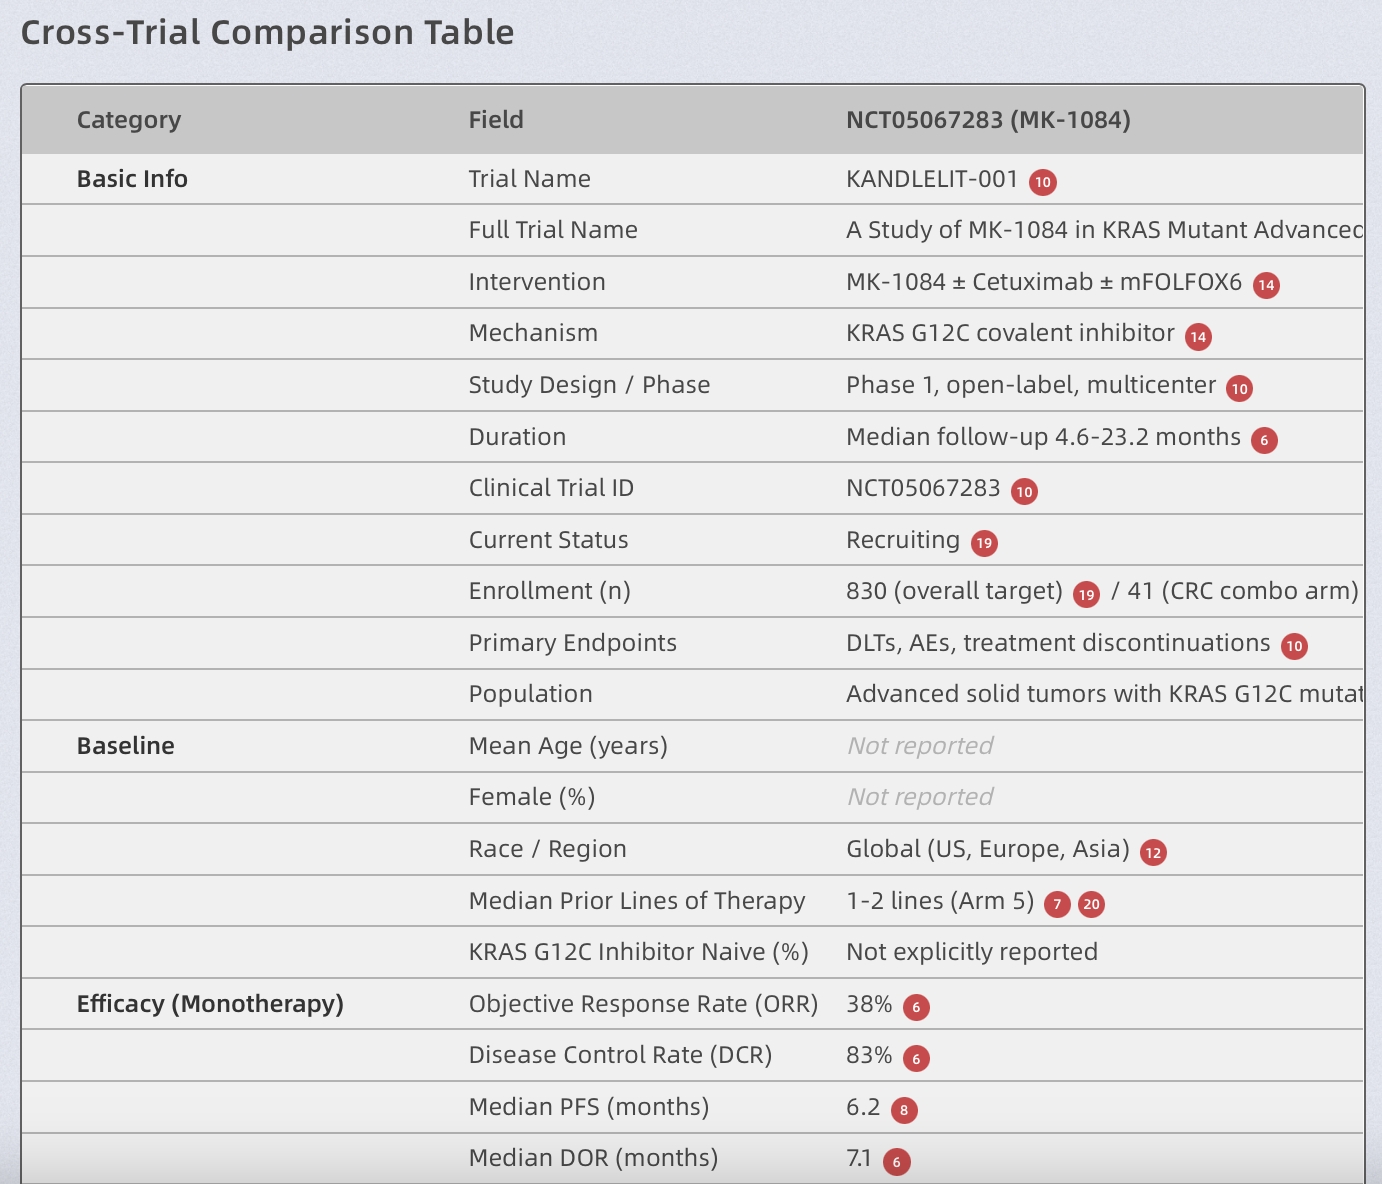
Task: Click citation 6 beside 38% ORR
Action: pos(916,1007)
